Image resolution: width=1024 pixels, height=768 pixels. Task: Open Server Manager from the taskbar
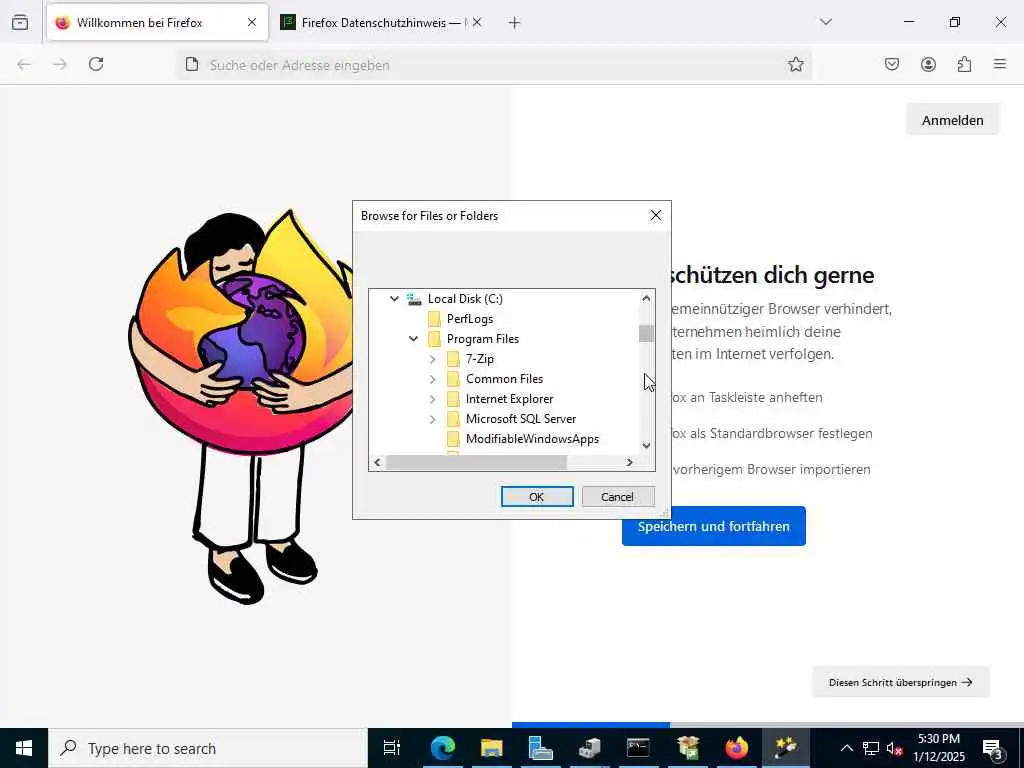(x=540, y=748)
